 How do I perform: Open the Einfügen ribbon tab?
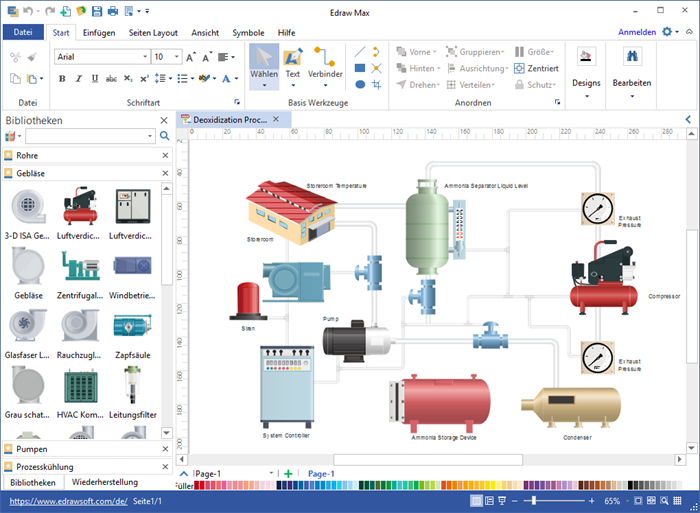coord(98,32)
